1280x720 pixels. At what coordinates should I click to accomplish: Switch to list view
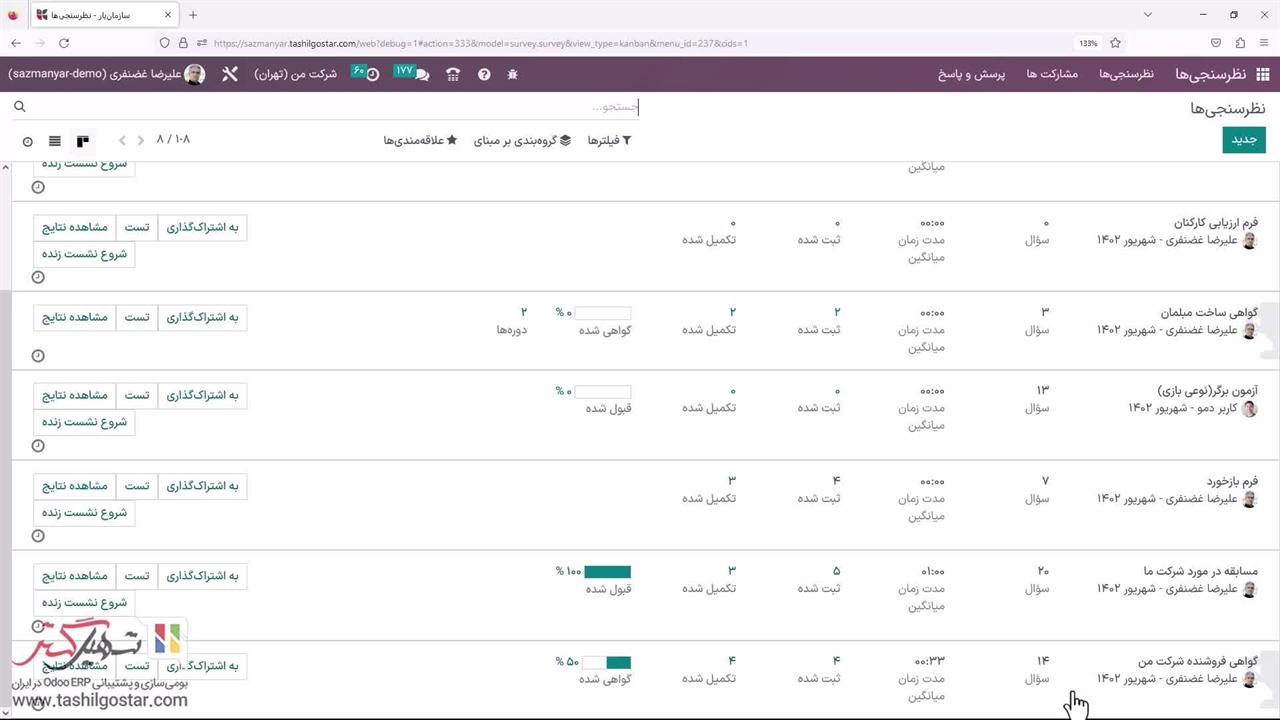pyautogui.click(x=55, y=141)
